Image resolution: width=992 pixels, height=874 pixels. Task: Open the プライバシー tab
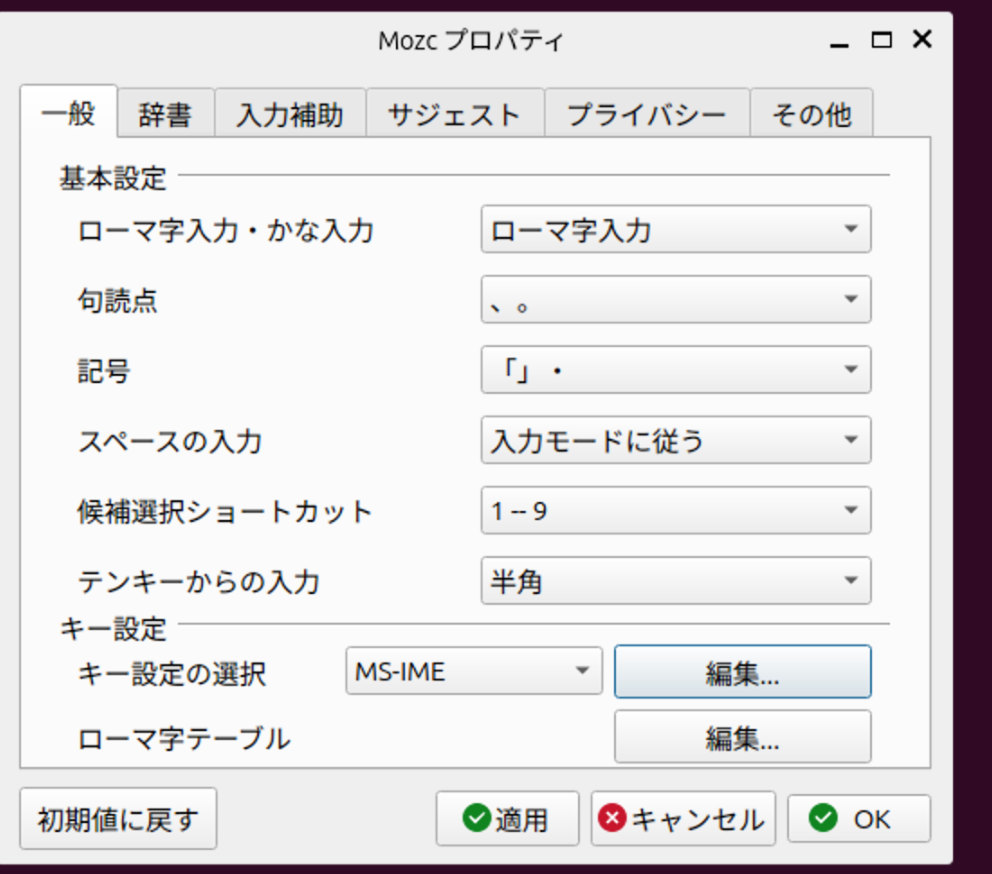click(647, 114)
